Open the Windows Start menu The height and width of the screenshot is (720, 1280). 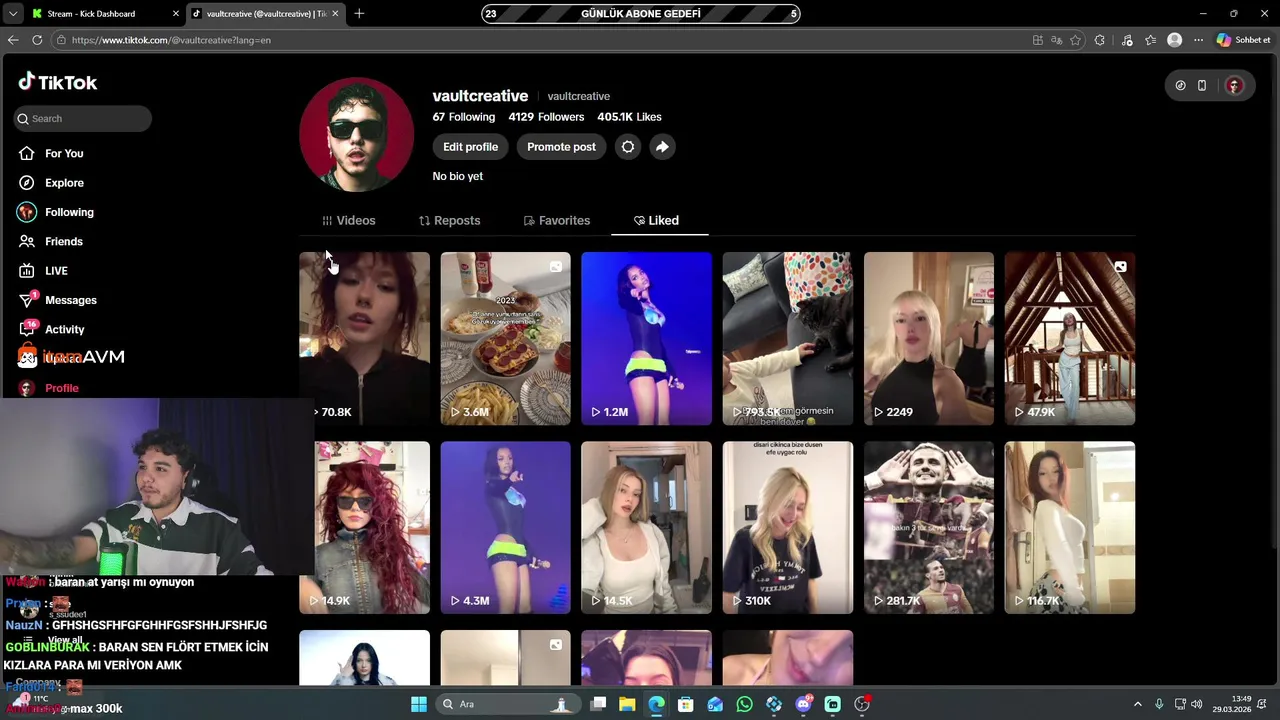pos(419,704)
